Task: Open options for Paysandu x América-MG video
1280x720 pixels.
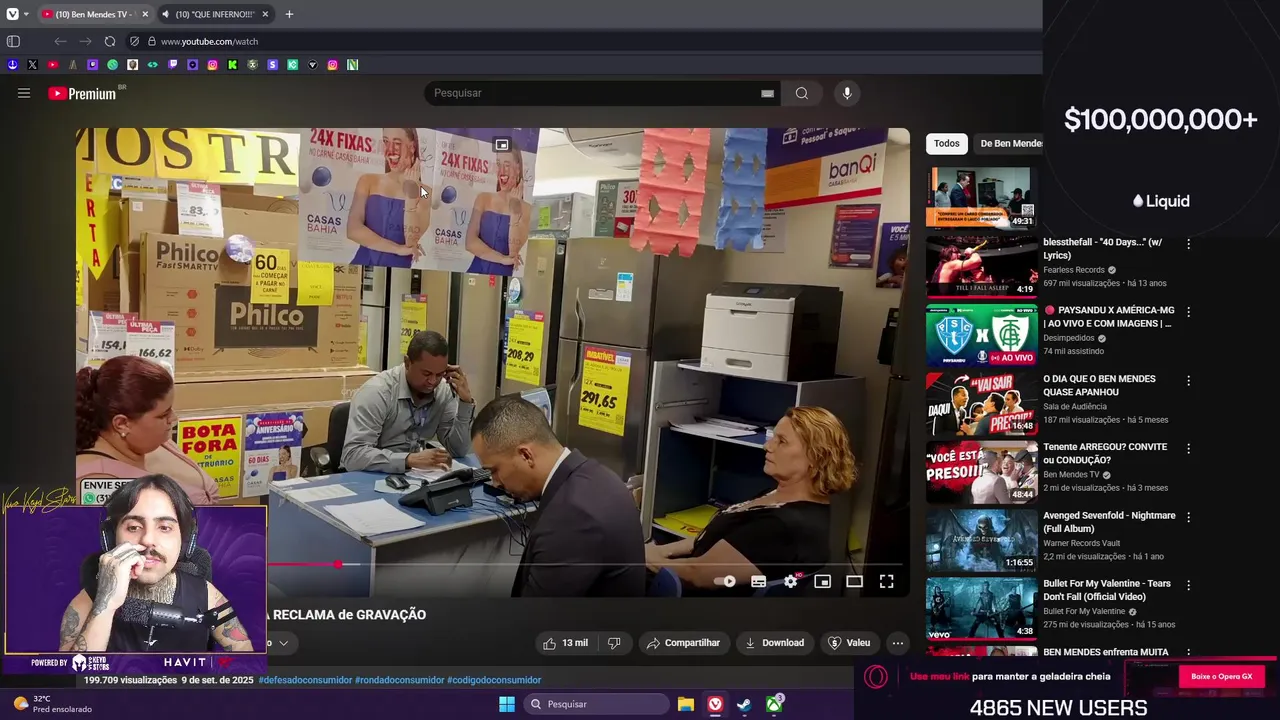Action: point(1188,312)
